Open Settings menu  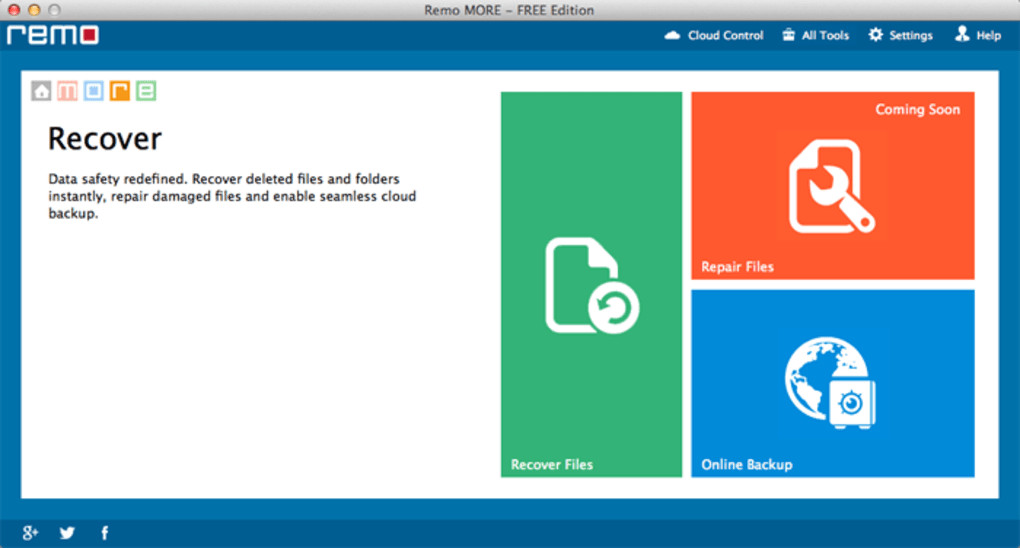pyautogui.click(x=900, y=35)
